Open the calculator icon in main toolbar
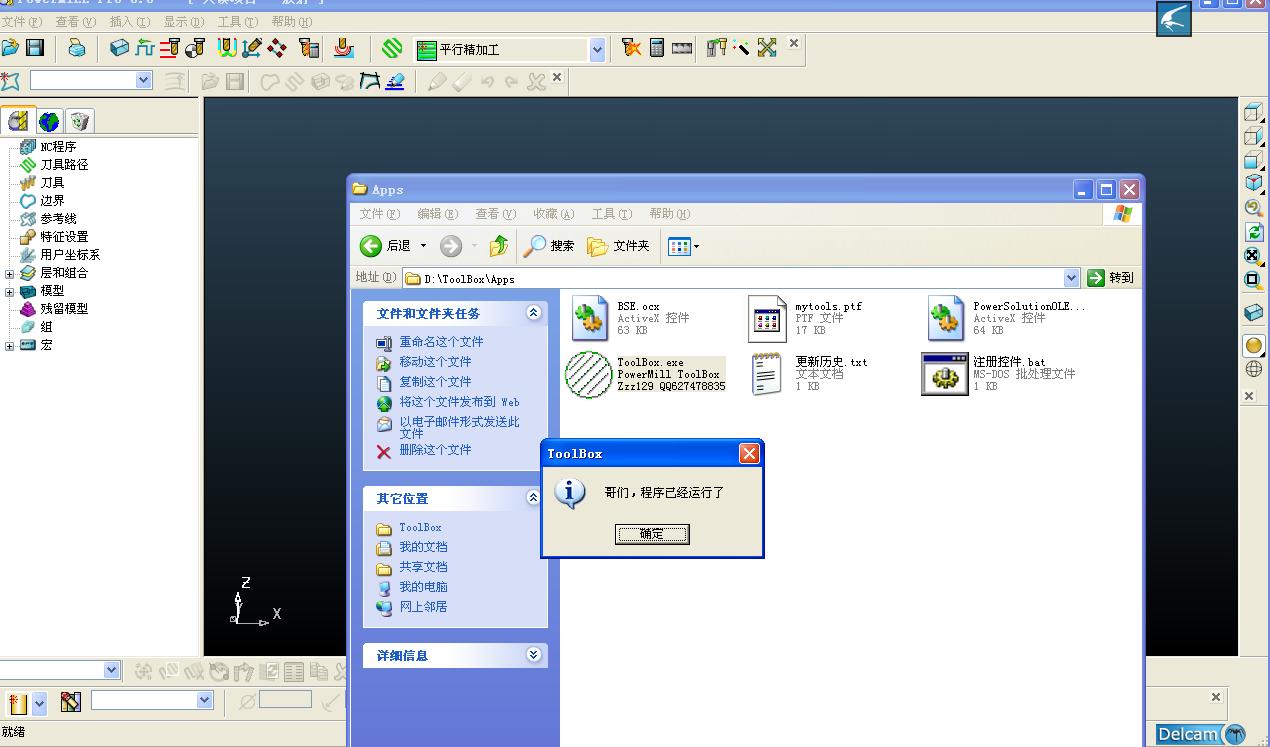Viewport: 1270px width, 747px height. 657,47
